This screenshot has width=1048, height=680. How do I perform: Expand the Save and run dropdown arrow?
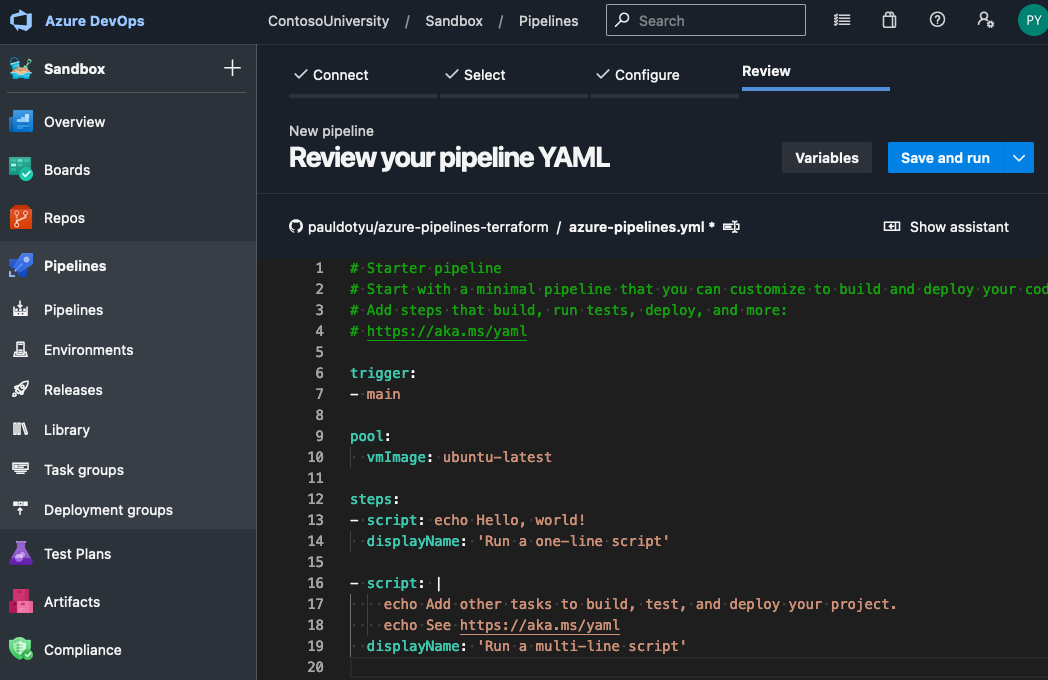1019,158
